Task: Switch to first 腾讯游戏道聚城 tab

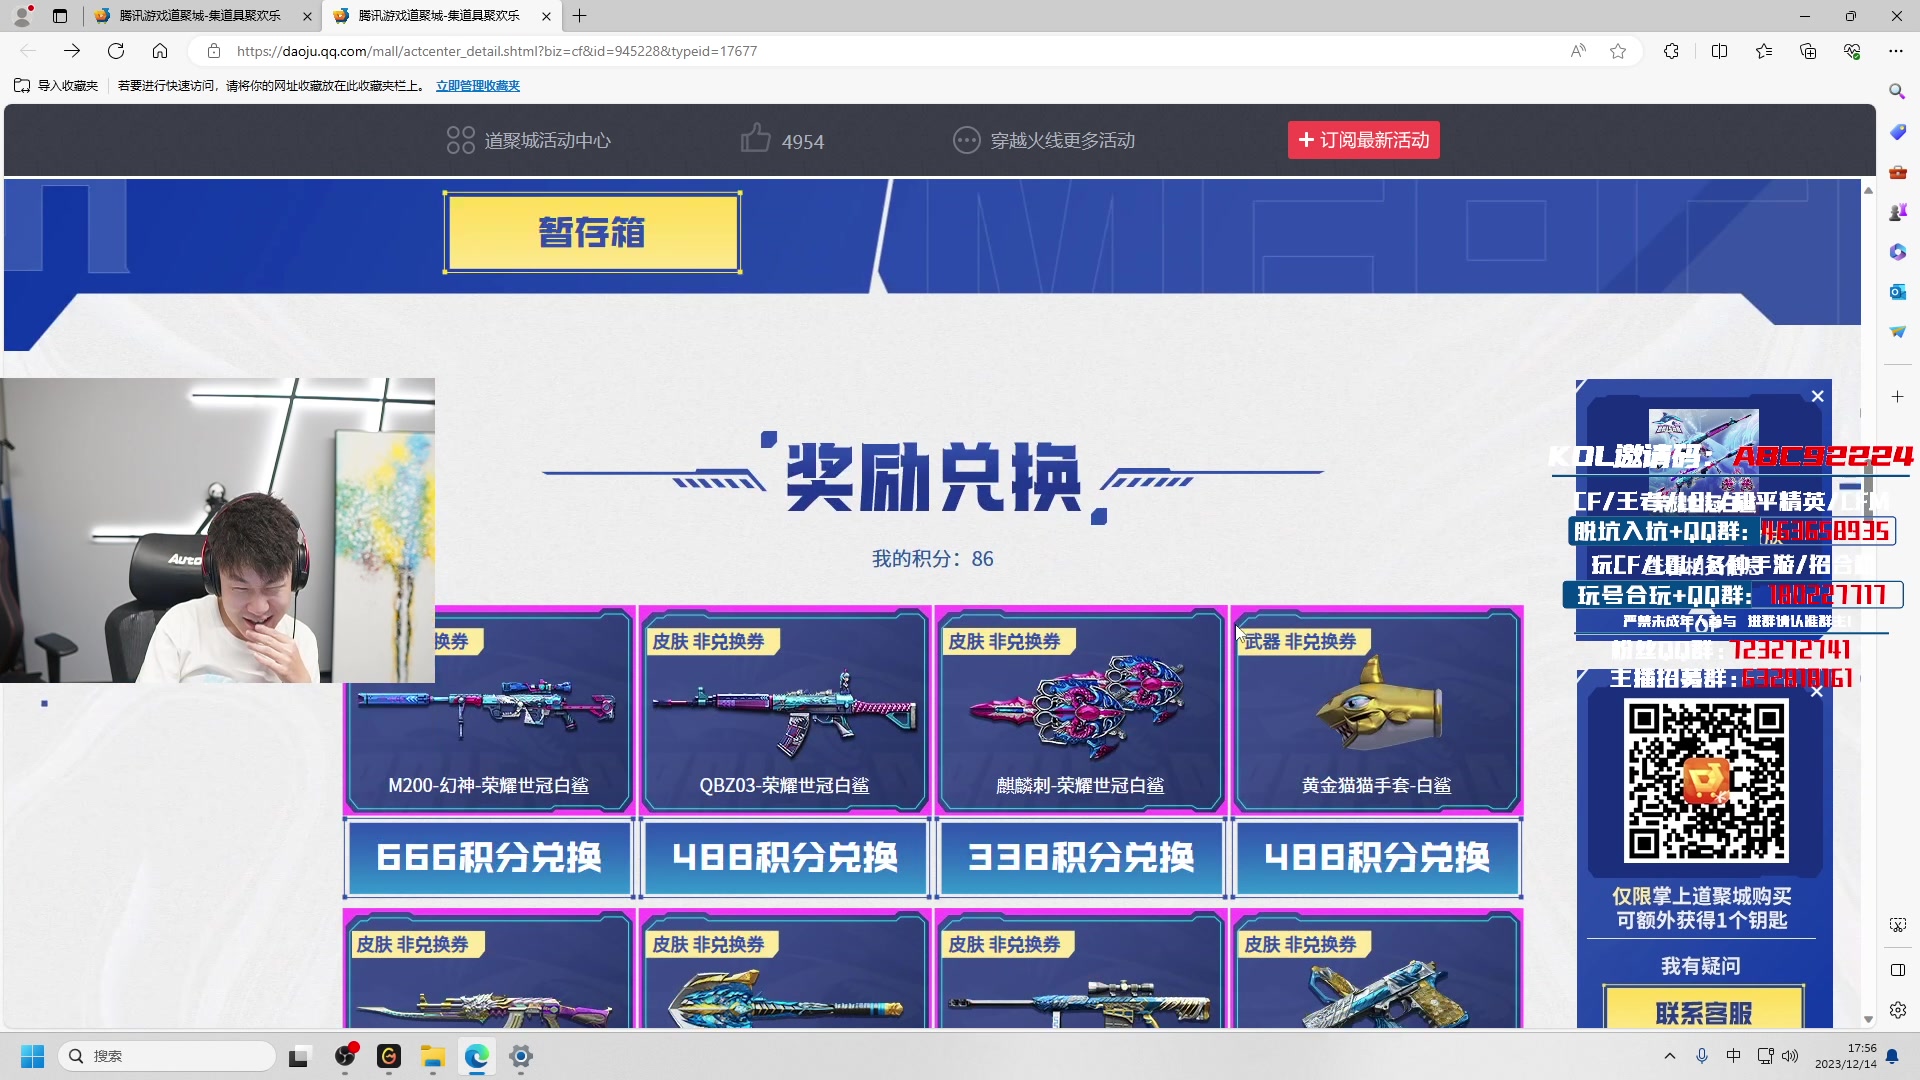Action: [200, 16]
